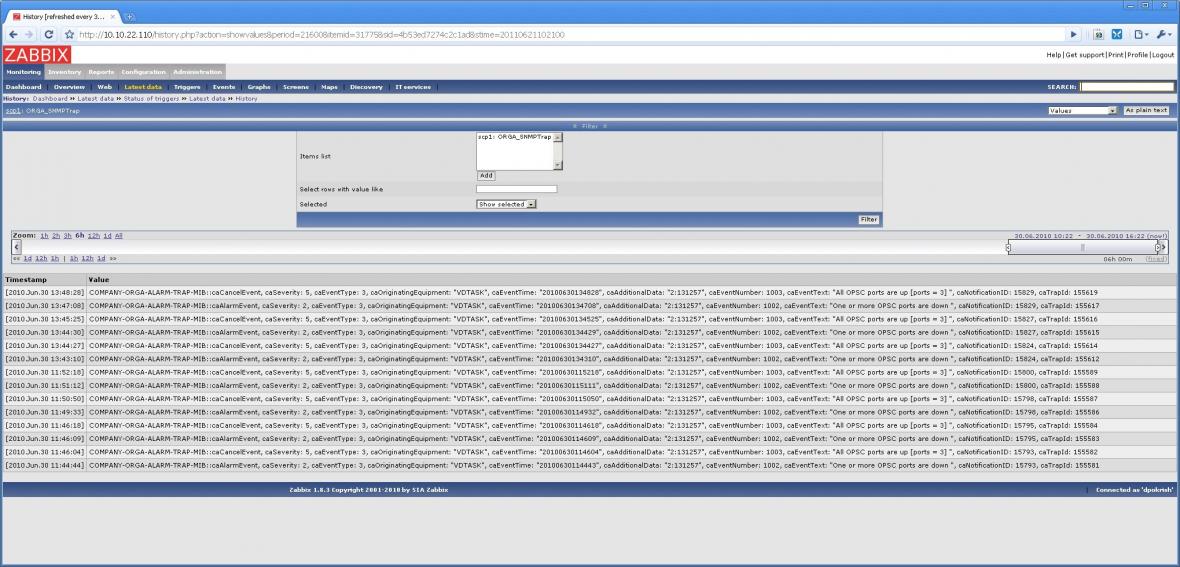Image resolution: width=1180 pixels, height=567 pixels.
Task: Open the browser page menu
Action: coord(1142,35)
